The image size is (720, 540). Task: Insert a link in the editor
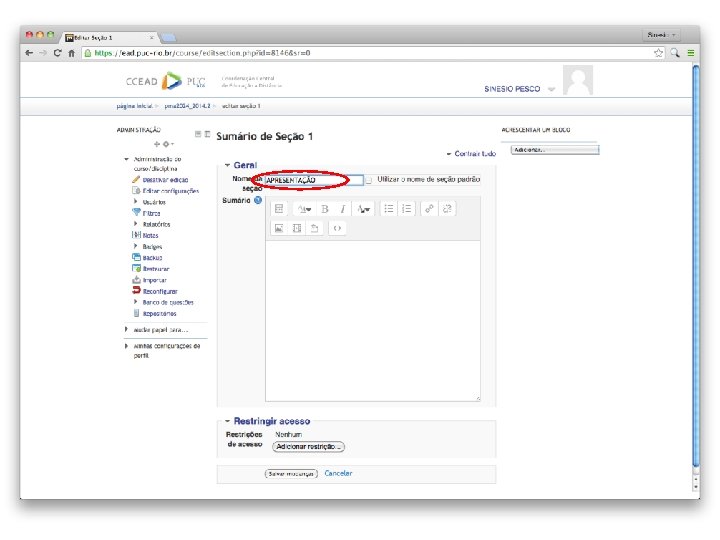(x=429, y=209)
